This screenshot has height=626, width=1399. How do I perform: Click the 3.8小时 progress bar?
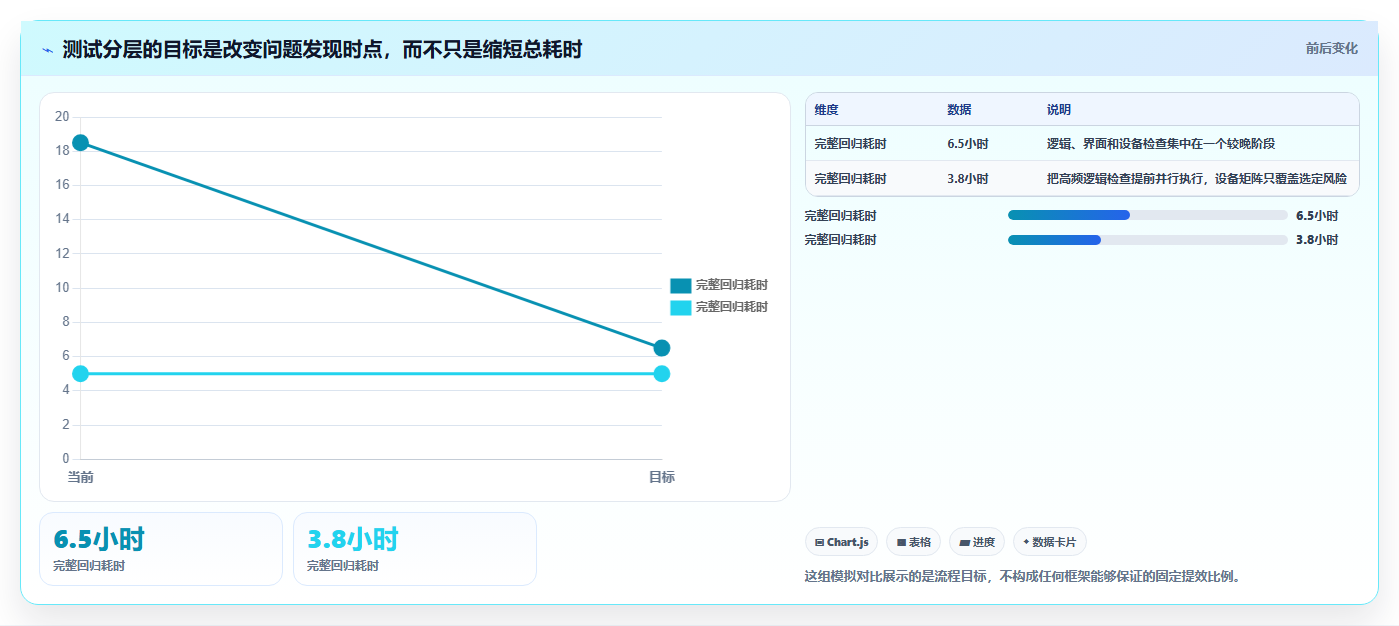(1148, 240)
